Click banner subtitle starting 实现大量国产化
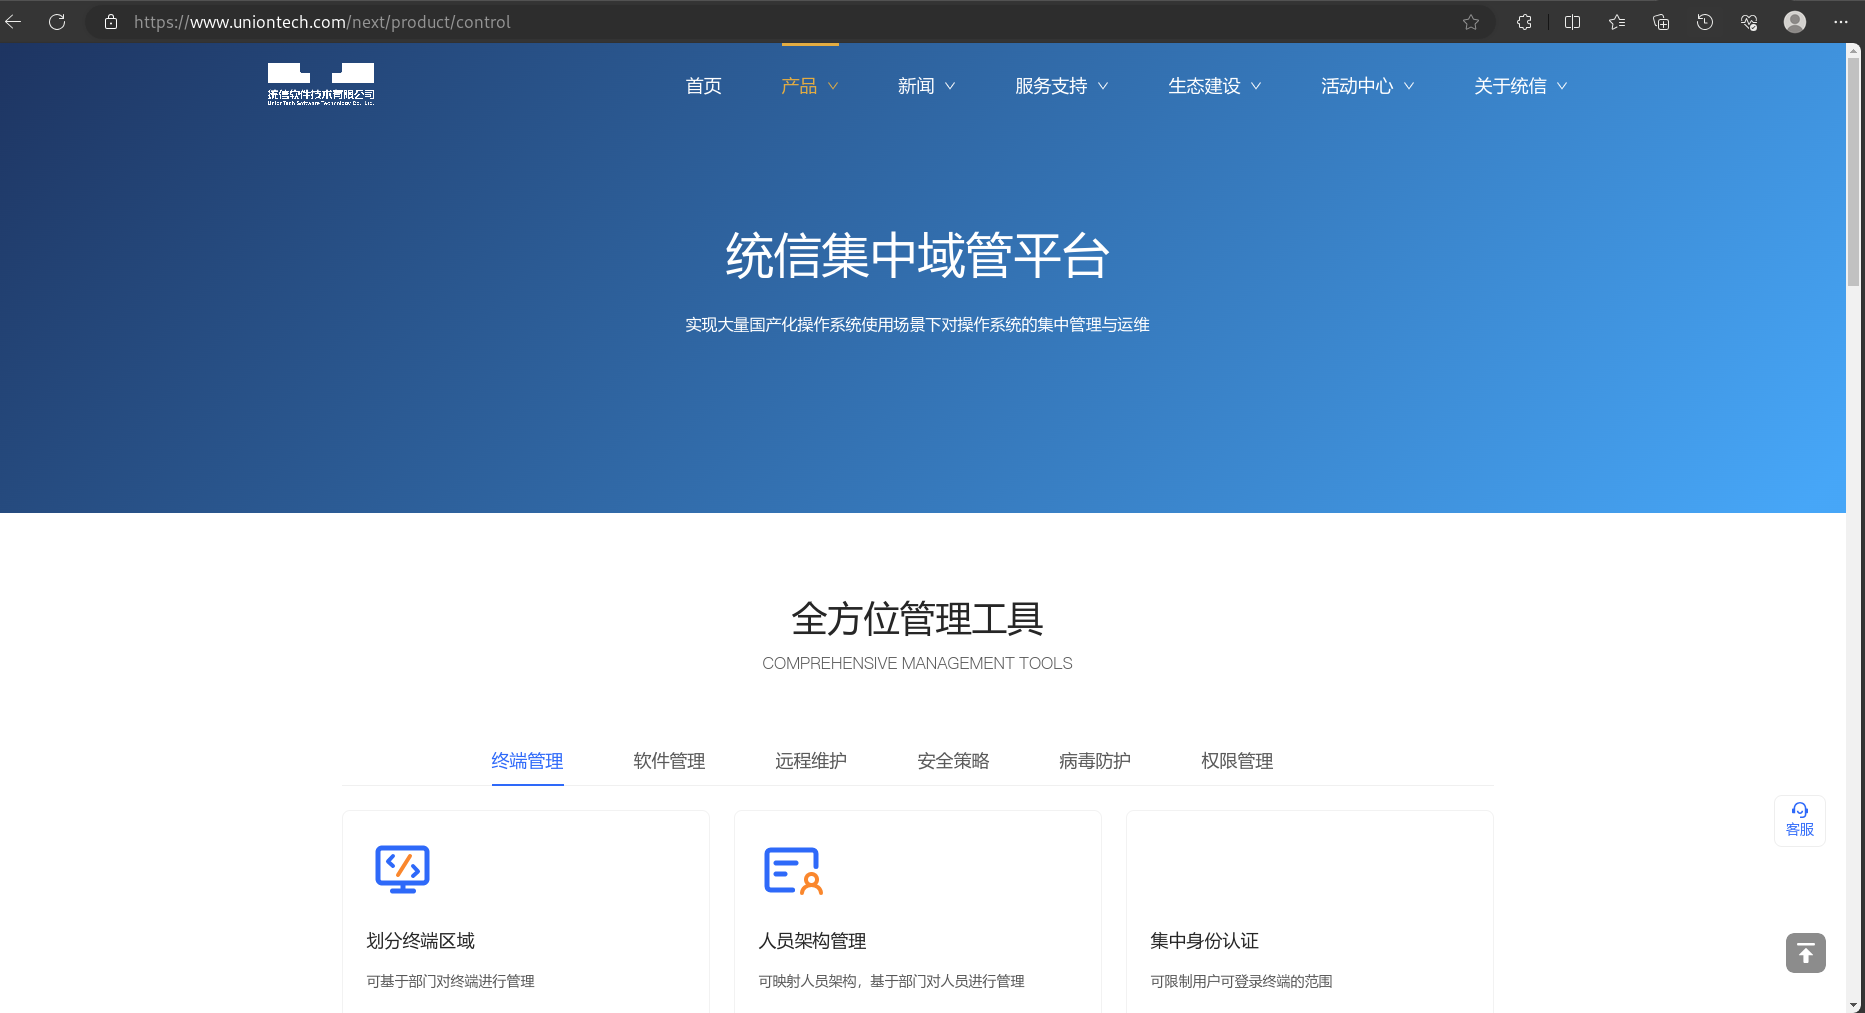 point(917,325)
